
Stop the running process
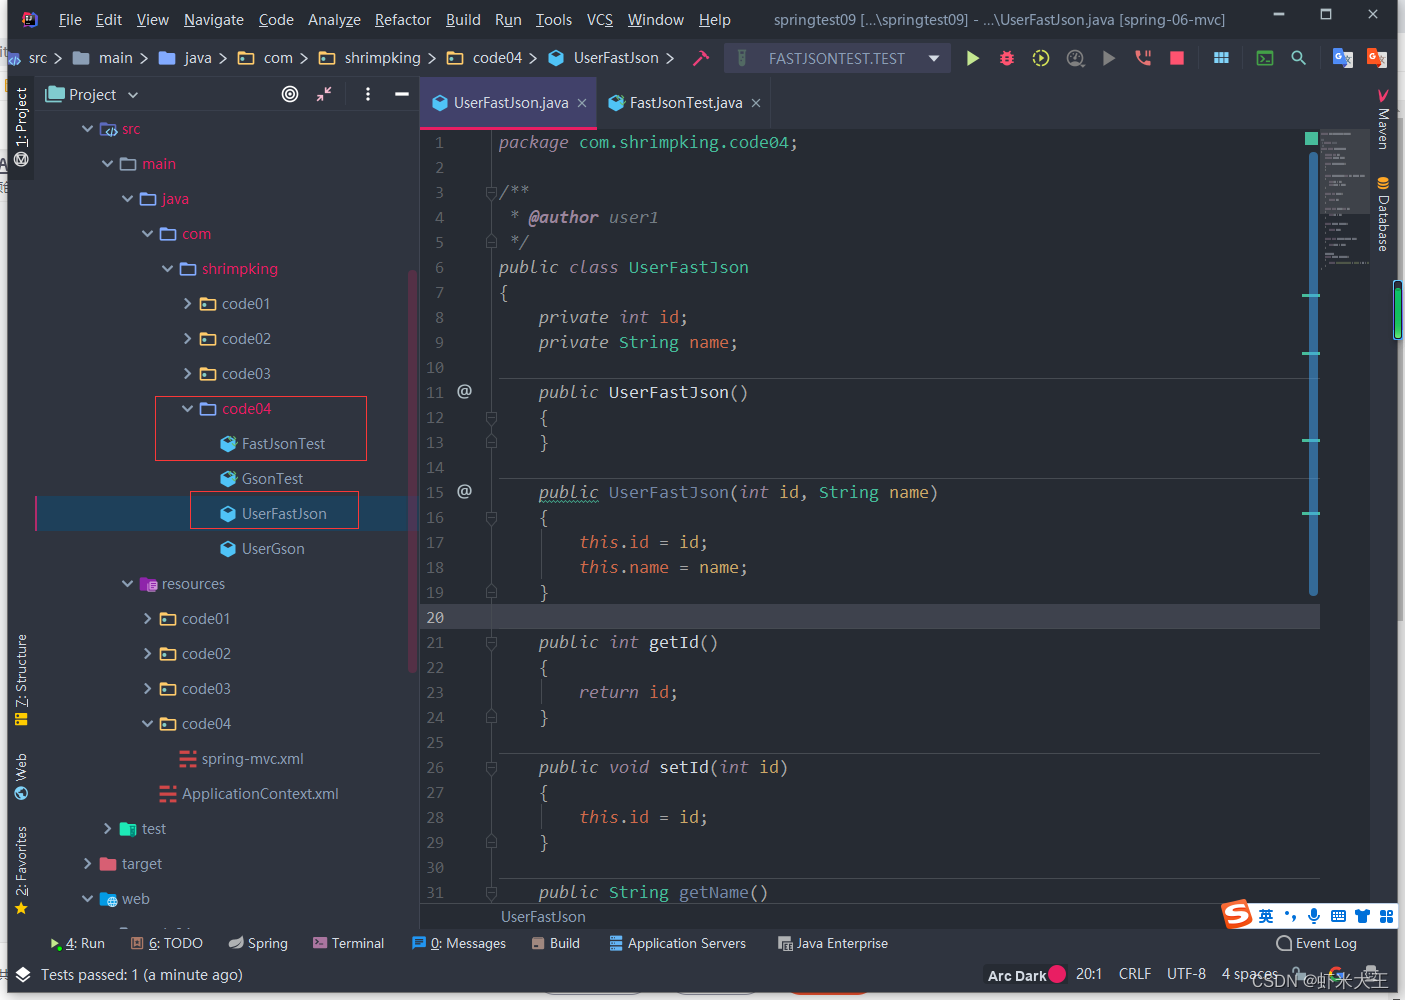(x=1177, y=58)
